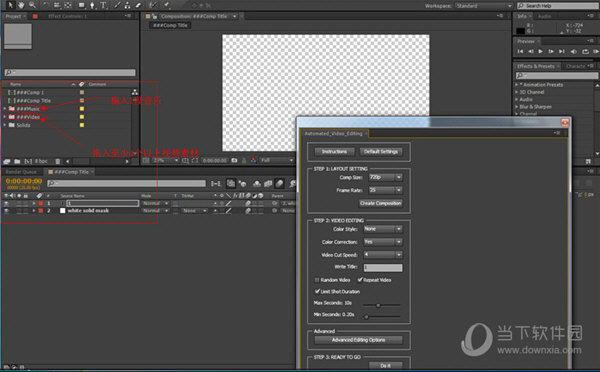Select the Eraser tool

click(x=138, y=5)
